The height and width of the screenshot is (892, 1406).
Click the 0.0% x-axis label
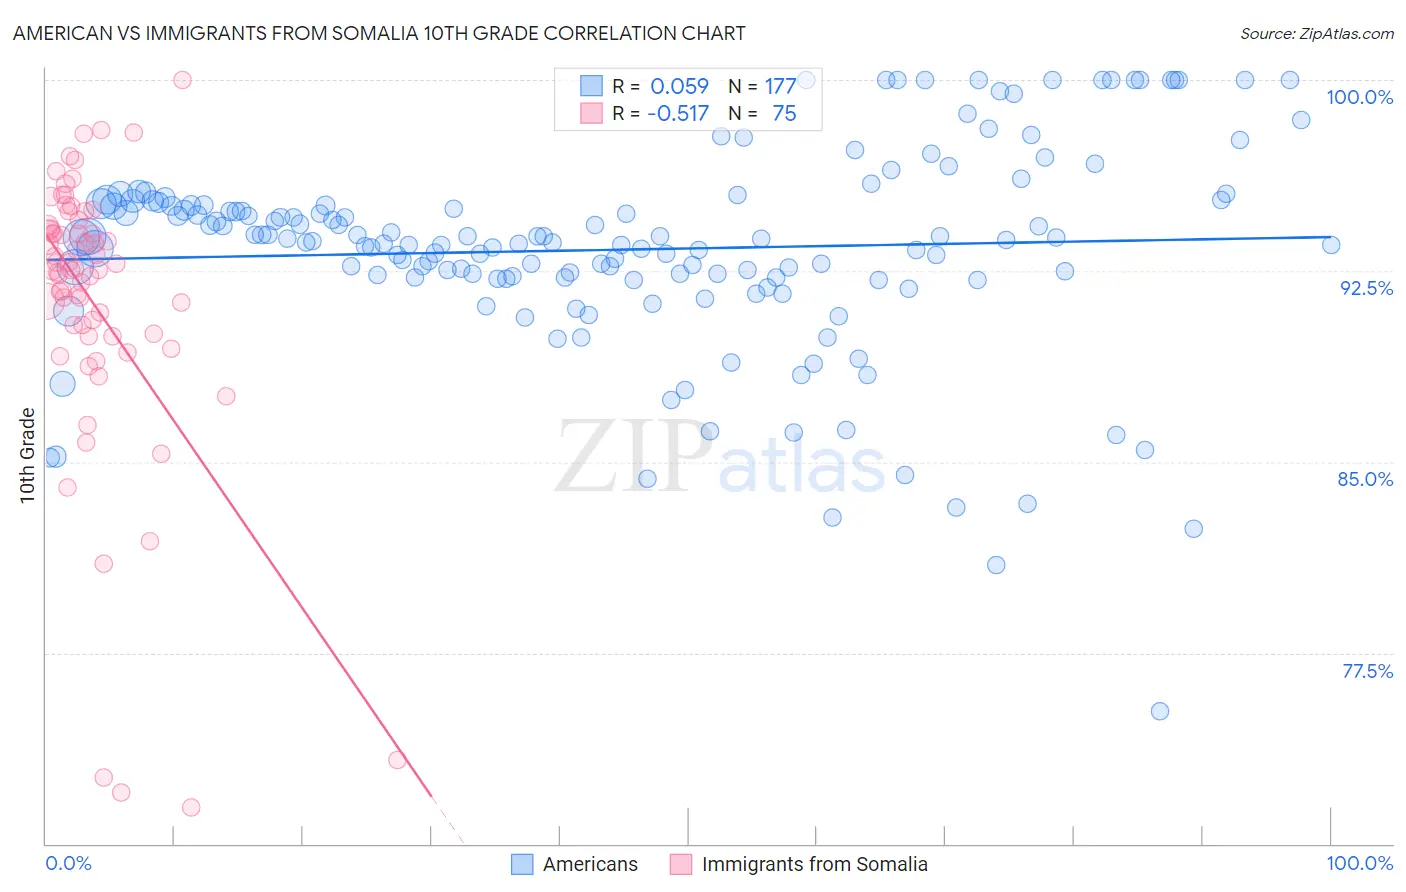click(x=68, y=863)
